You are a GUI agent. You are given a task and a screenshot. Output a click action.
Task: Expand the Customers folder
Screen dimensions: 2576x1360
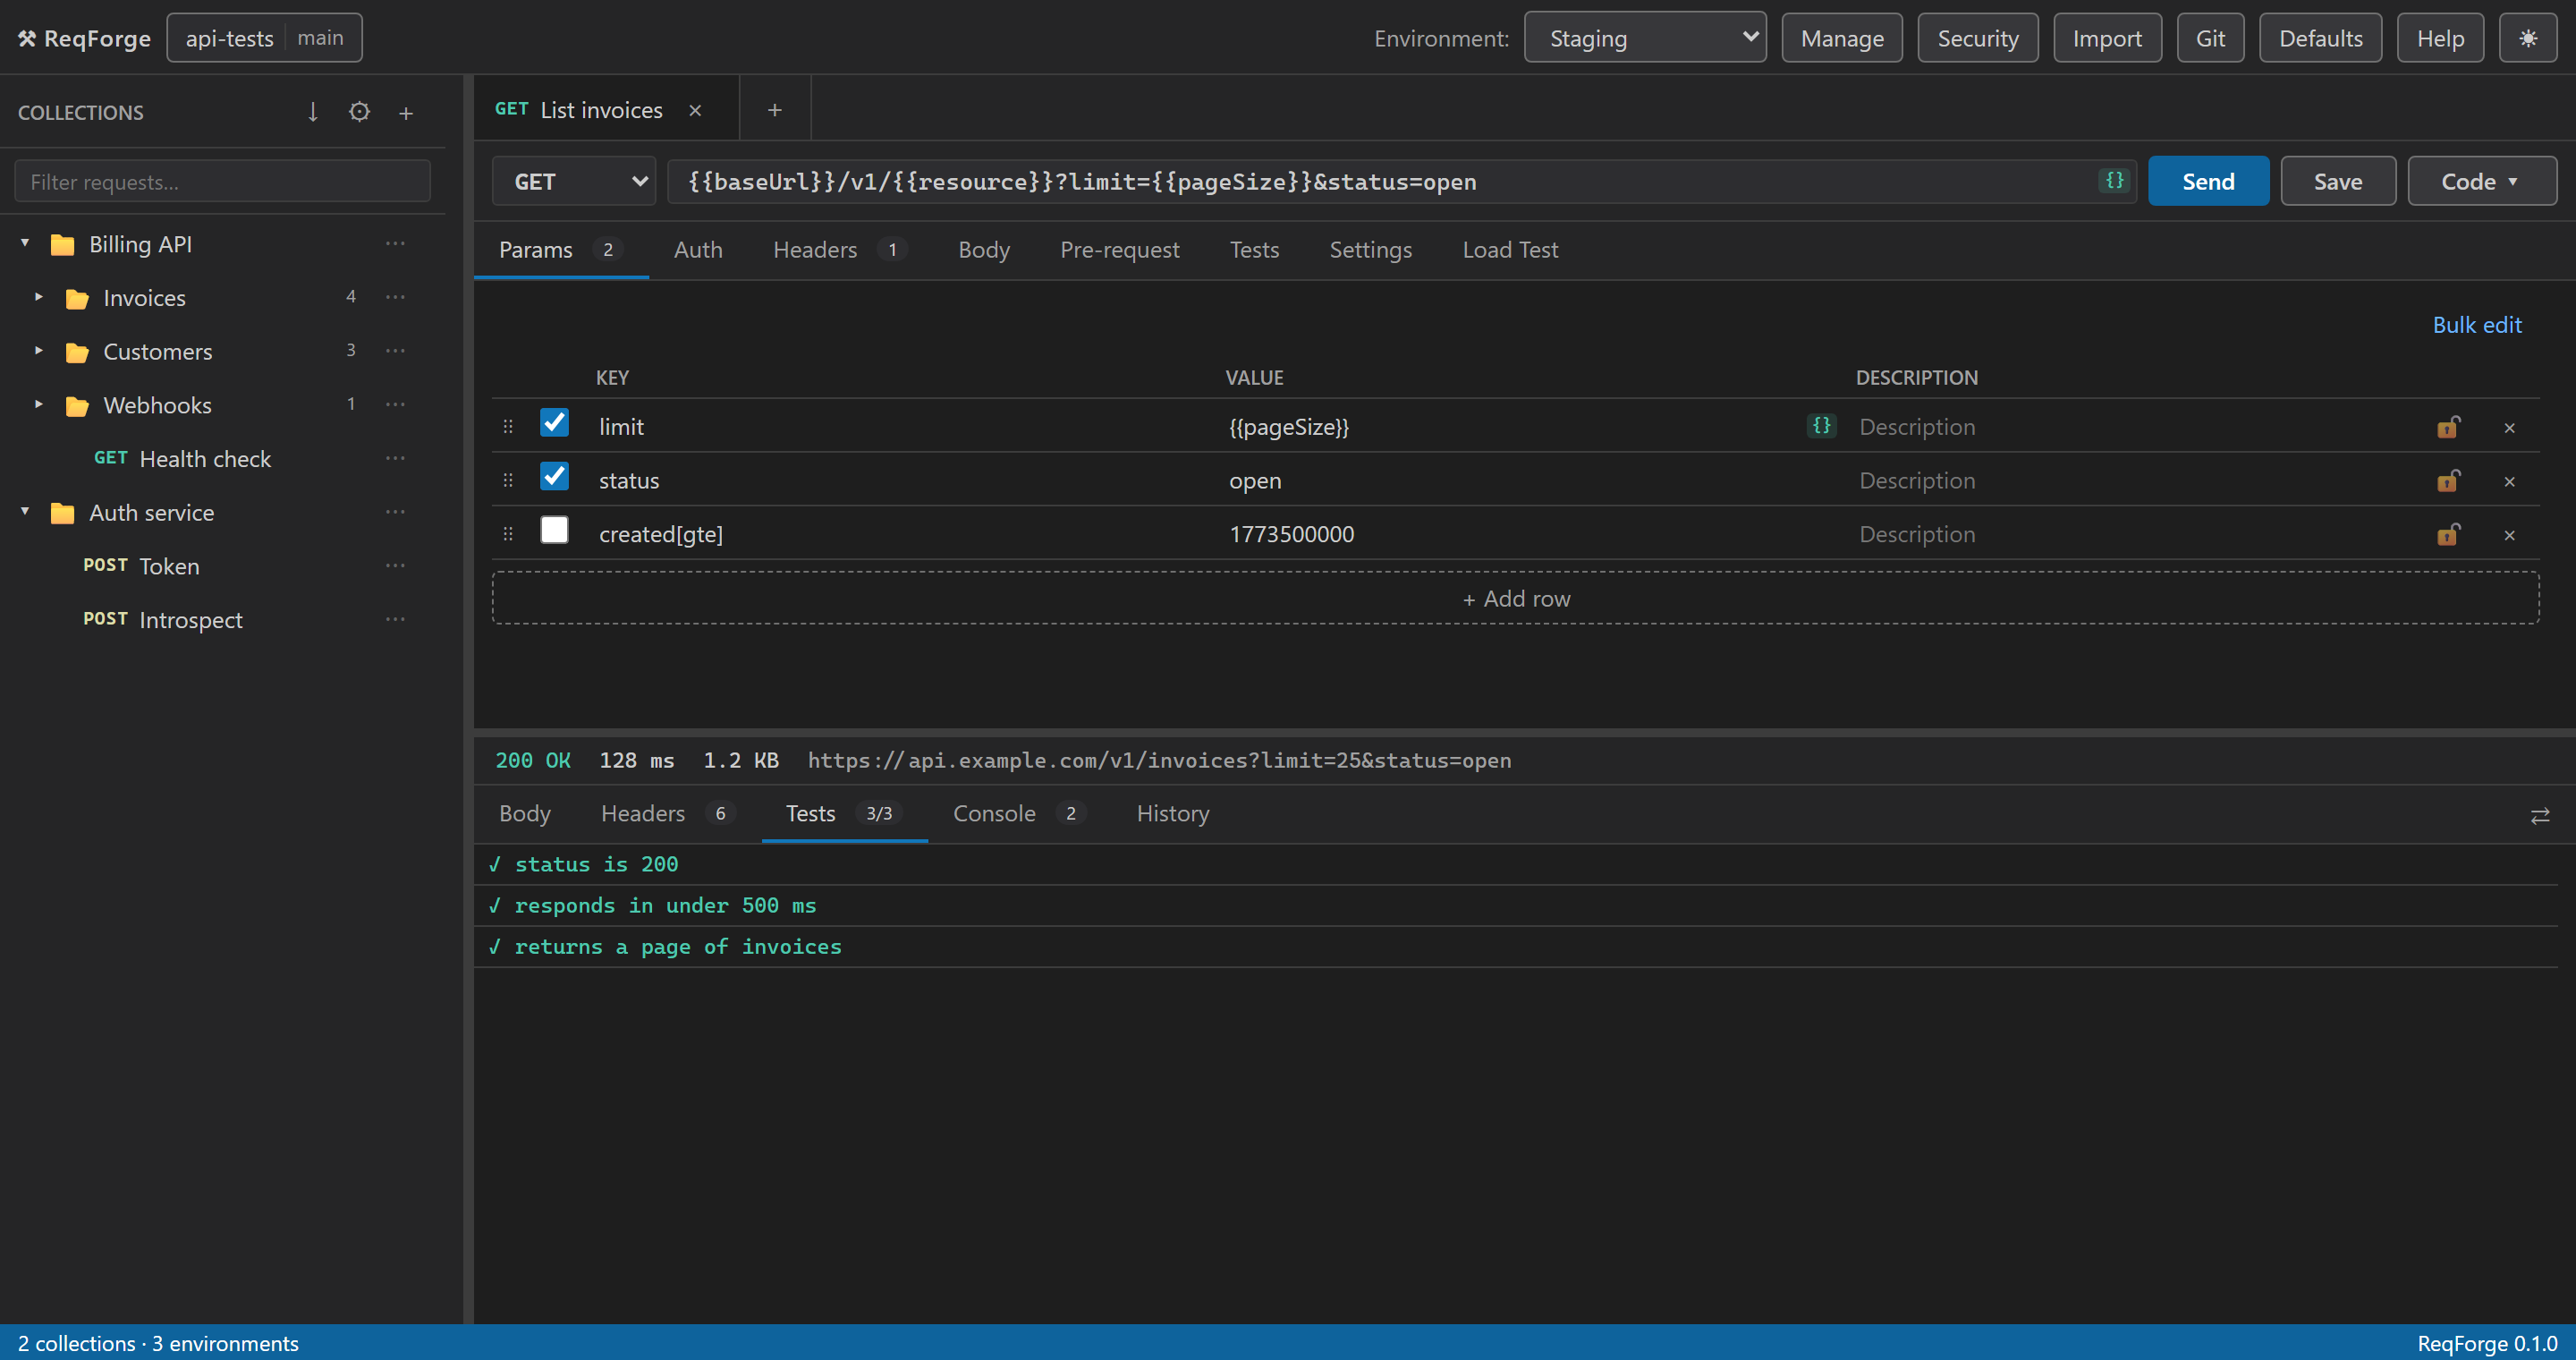click(x=39, y=351)
